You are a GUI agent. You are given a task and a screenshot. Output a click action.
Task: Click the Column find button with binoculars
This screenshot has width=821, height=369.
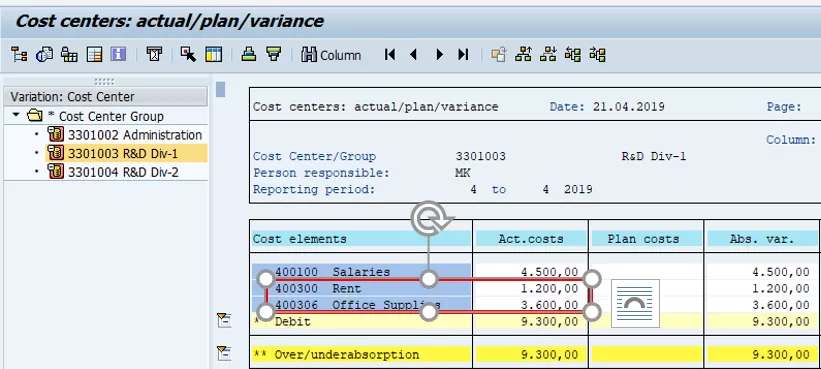(x=331, y=55)
